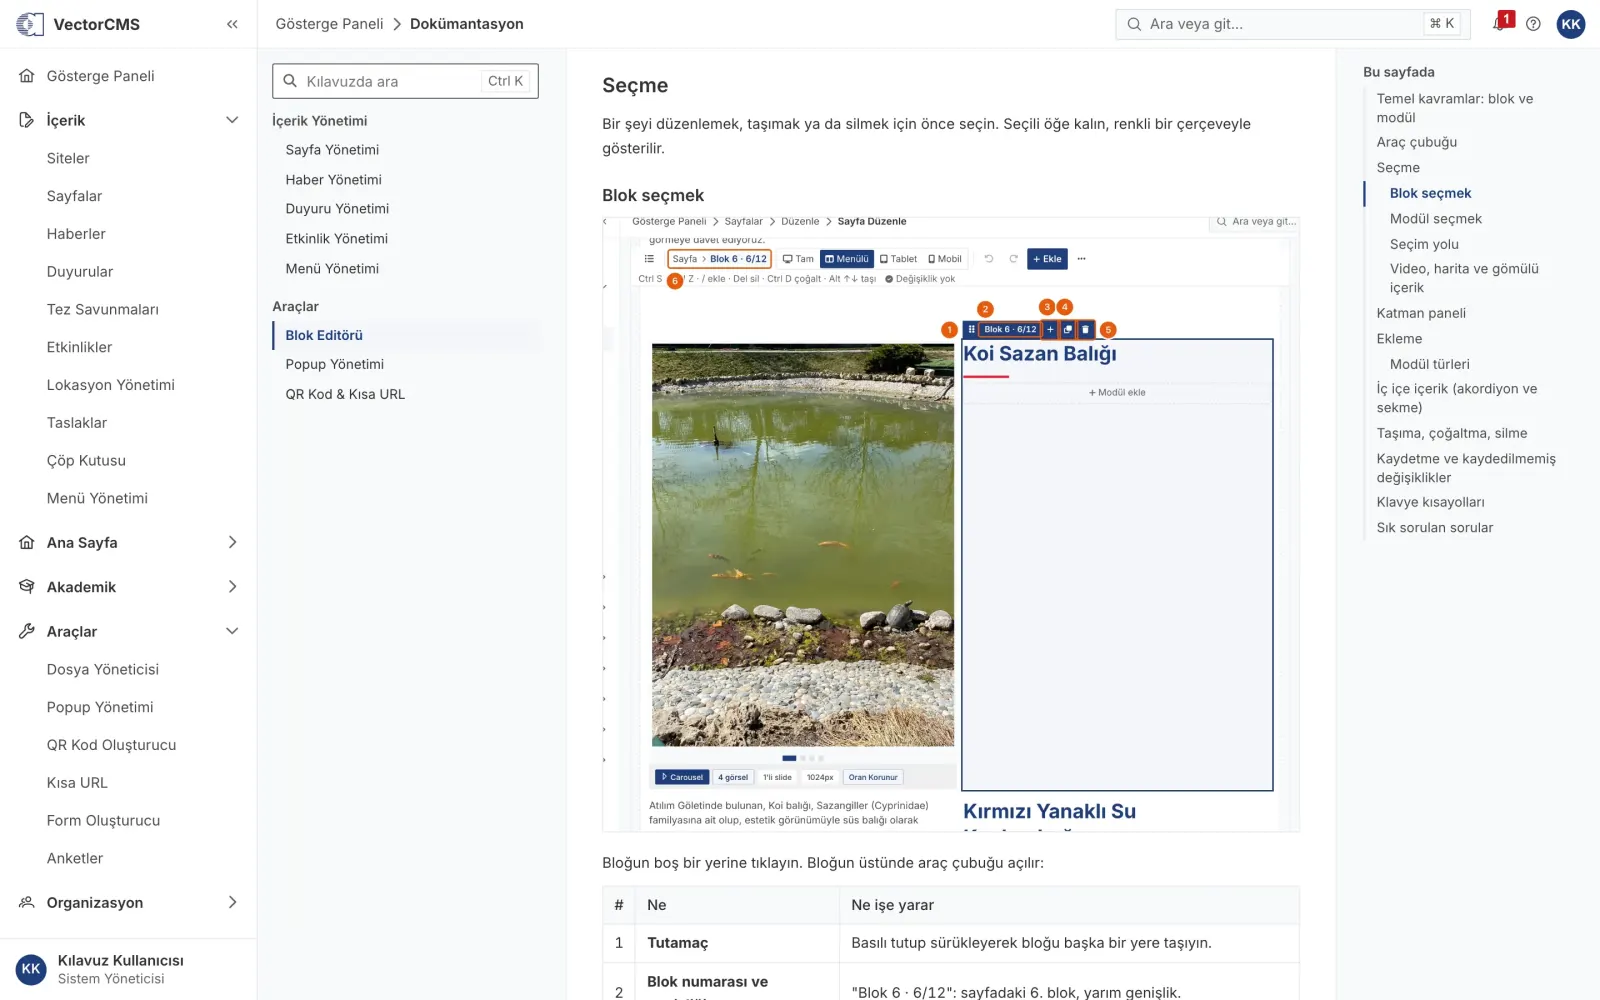Jump to Taşıma, çoğaltma, silme section

[1451, 433]
